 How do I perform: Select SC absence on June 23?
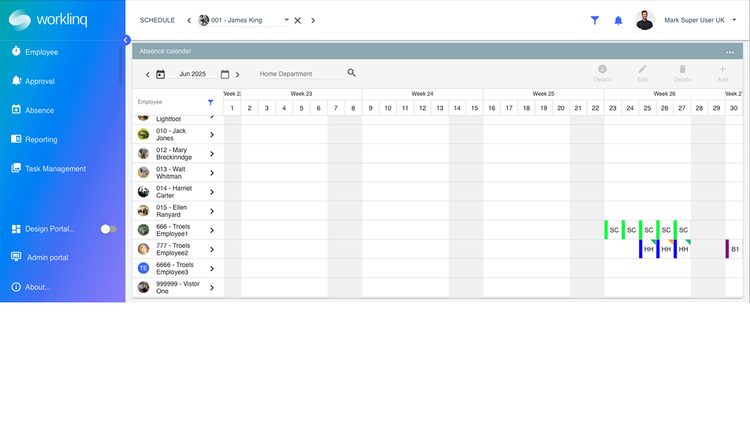tap(613, 230)
